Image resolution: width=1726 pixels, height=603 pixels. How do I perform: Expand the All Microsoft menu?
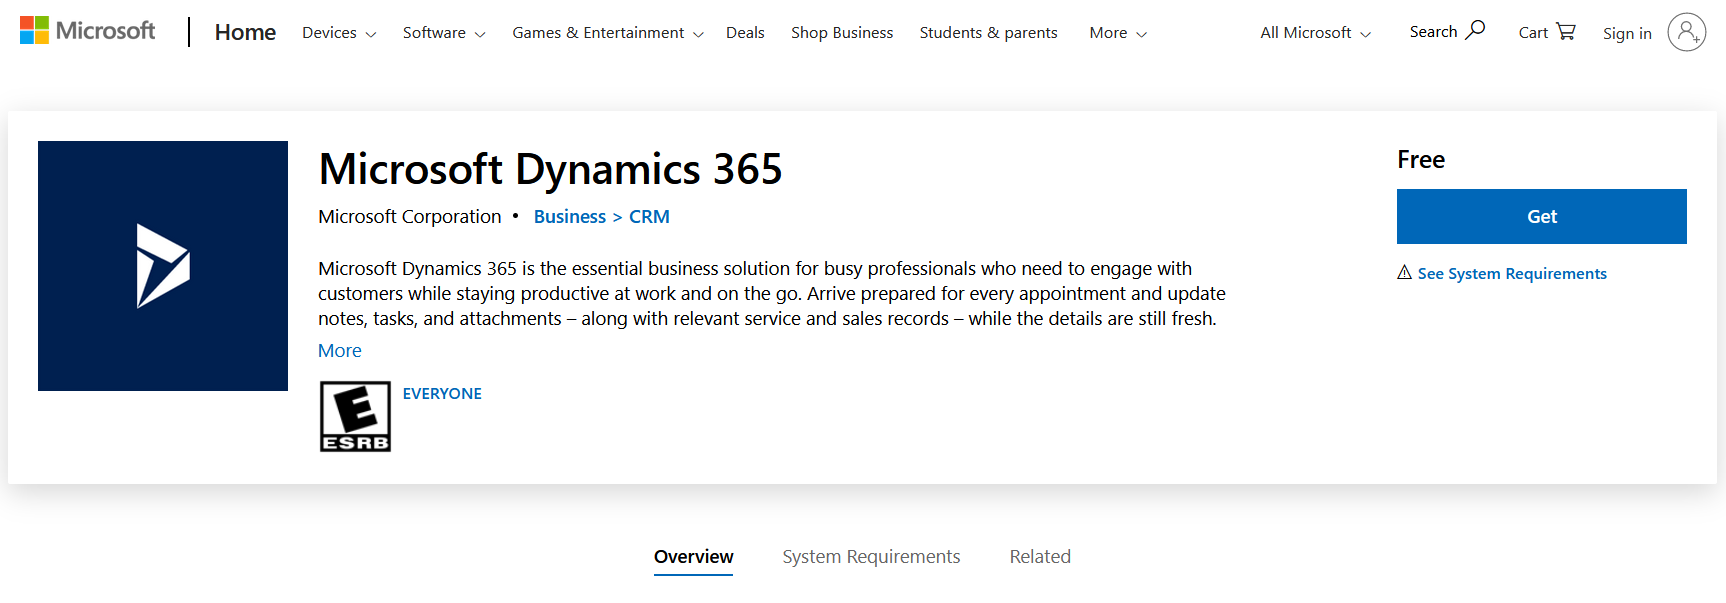click(1316, 33)
